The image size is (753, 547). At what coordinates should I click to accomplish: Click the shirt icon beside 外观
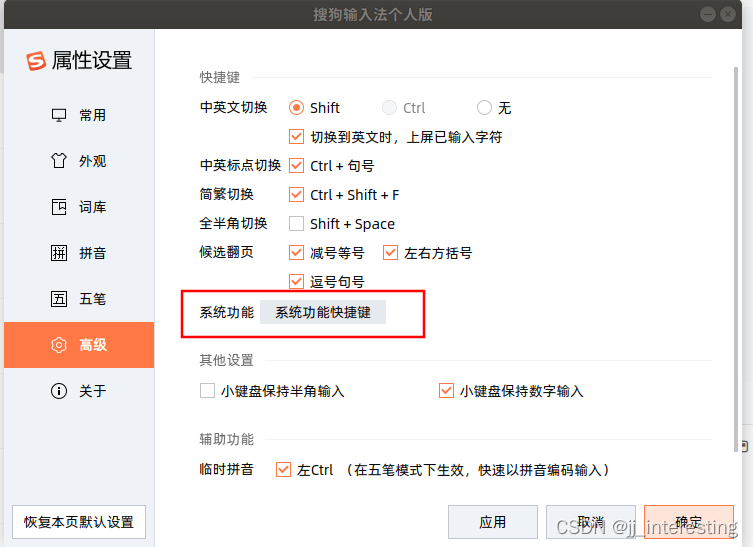(59, 161)
